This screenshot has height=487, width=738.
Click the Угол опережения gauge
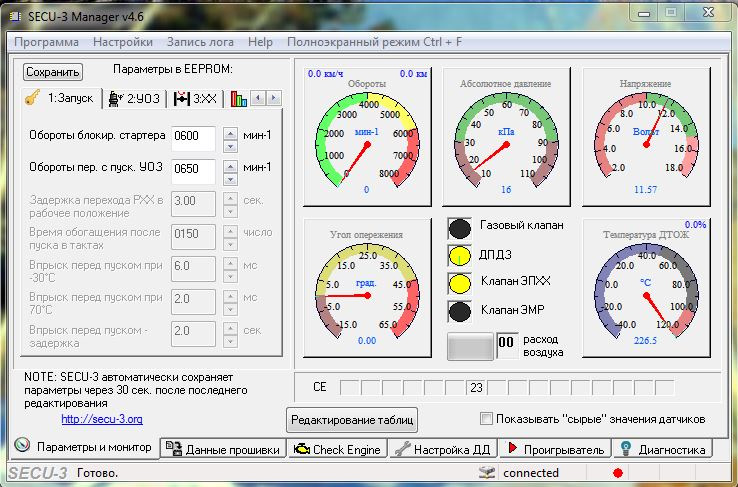point(367,288)
